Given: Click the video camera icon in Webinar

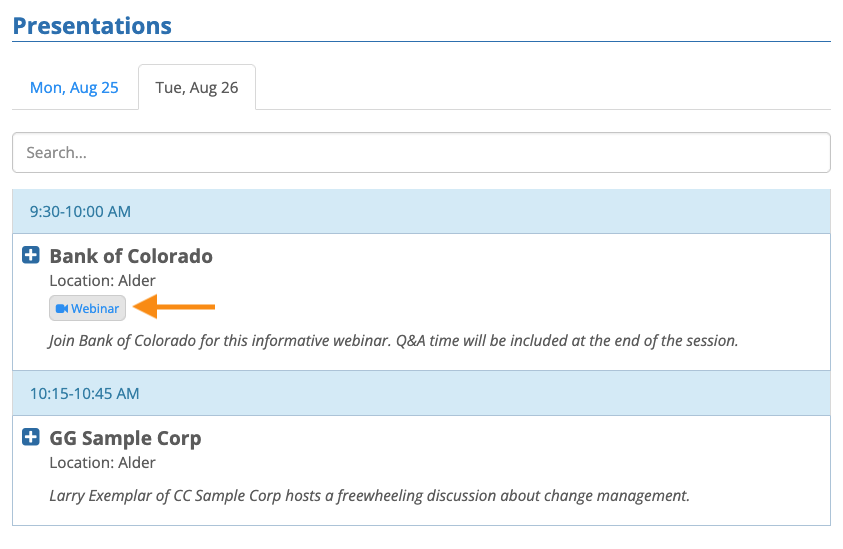Looking at the screenshot, I should [62, 309].
